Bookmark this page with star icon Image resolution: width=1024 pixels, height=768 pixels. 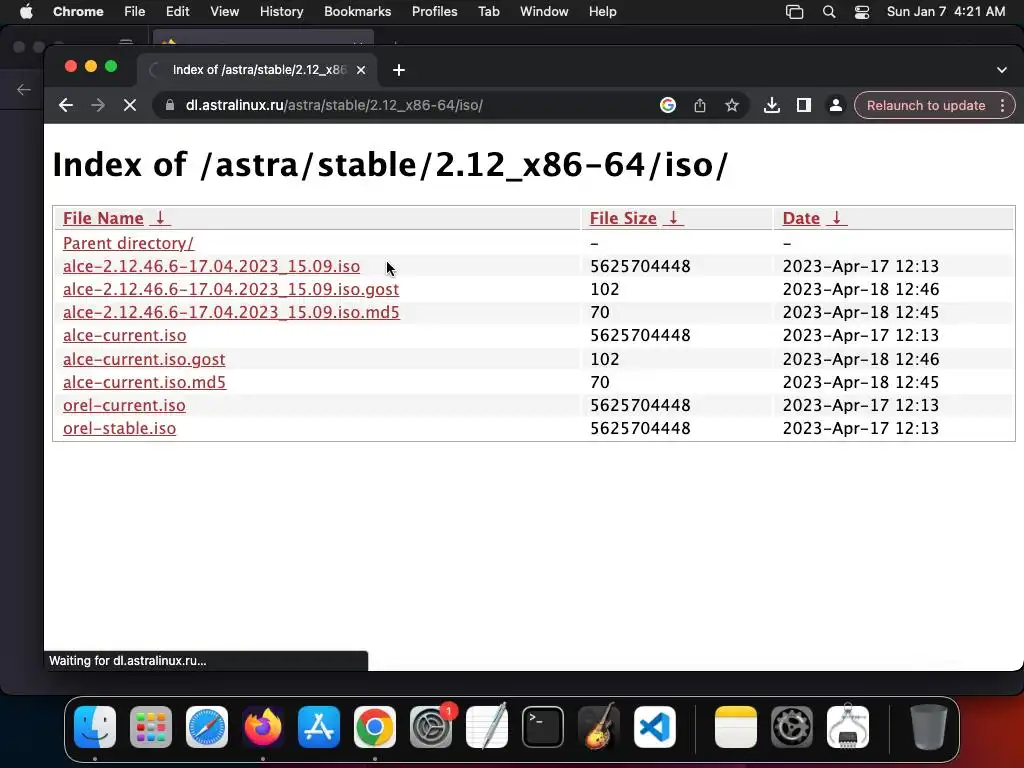[731, 105]
